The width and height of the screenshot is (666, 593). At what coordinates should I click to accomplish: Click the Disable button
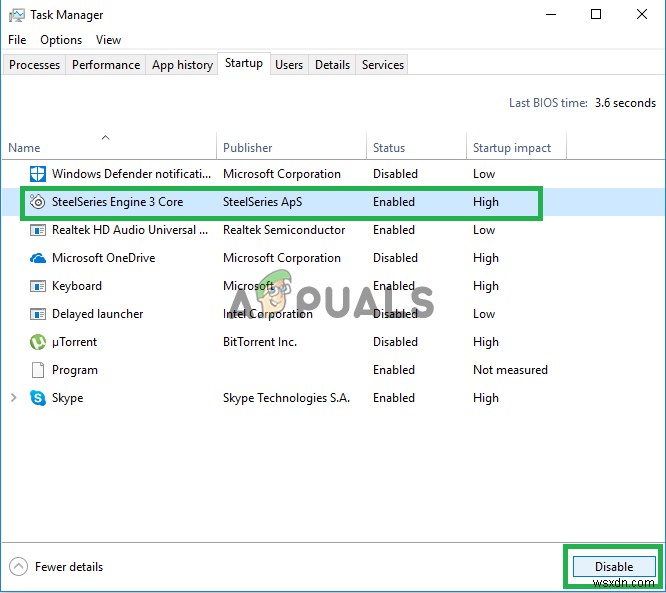[x=614, y=567]
